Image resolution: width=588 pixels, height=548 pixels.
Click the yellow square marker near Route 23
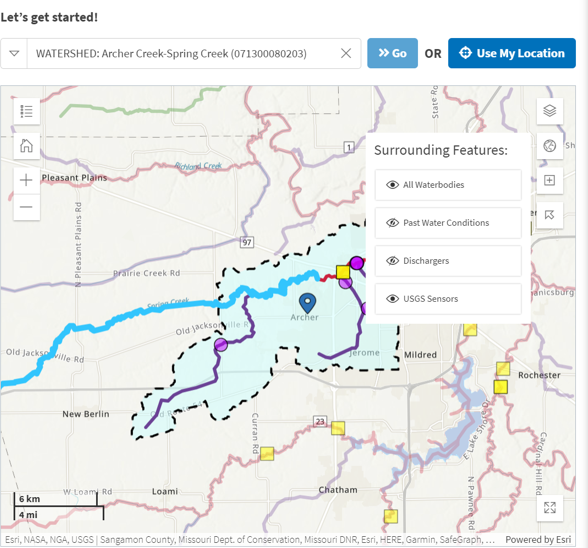tap(338, 428)
